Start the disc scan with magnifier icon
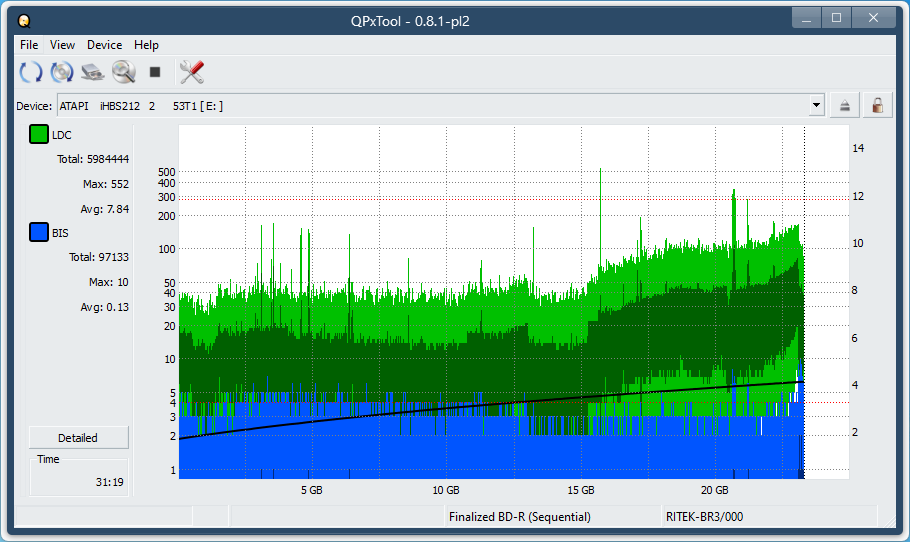This screenshot has width=910, height=542. tap(124, 72)
